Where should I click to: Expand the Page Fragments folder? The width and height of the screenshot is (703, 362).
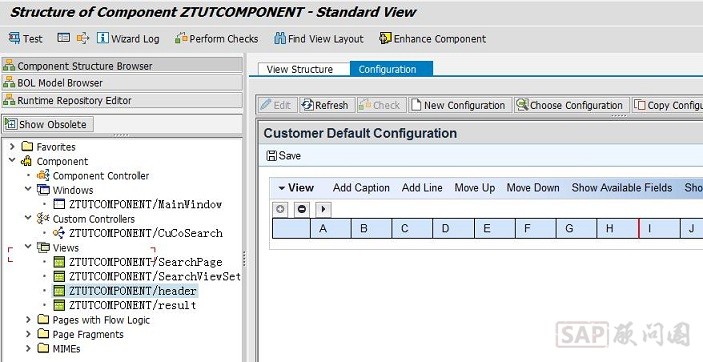click(x=28, y=334)
